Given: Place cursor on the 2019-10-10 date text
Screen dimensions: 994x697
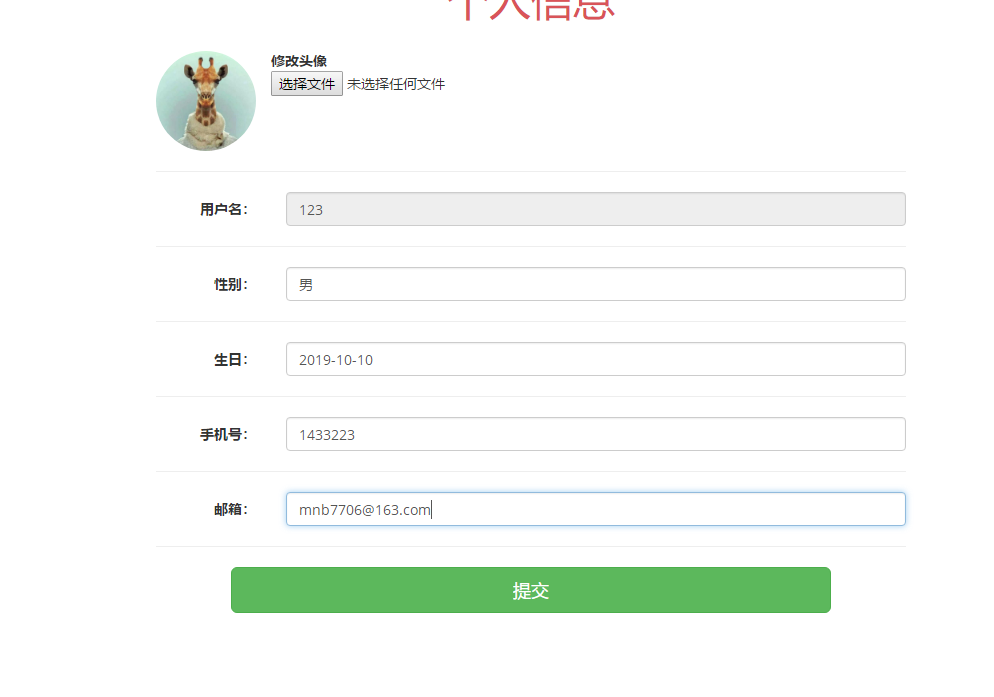Looking at the screenshot, I should coord(336,360).
